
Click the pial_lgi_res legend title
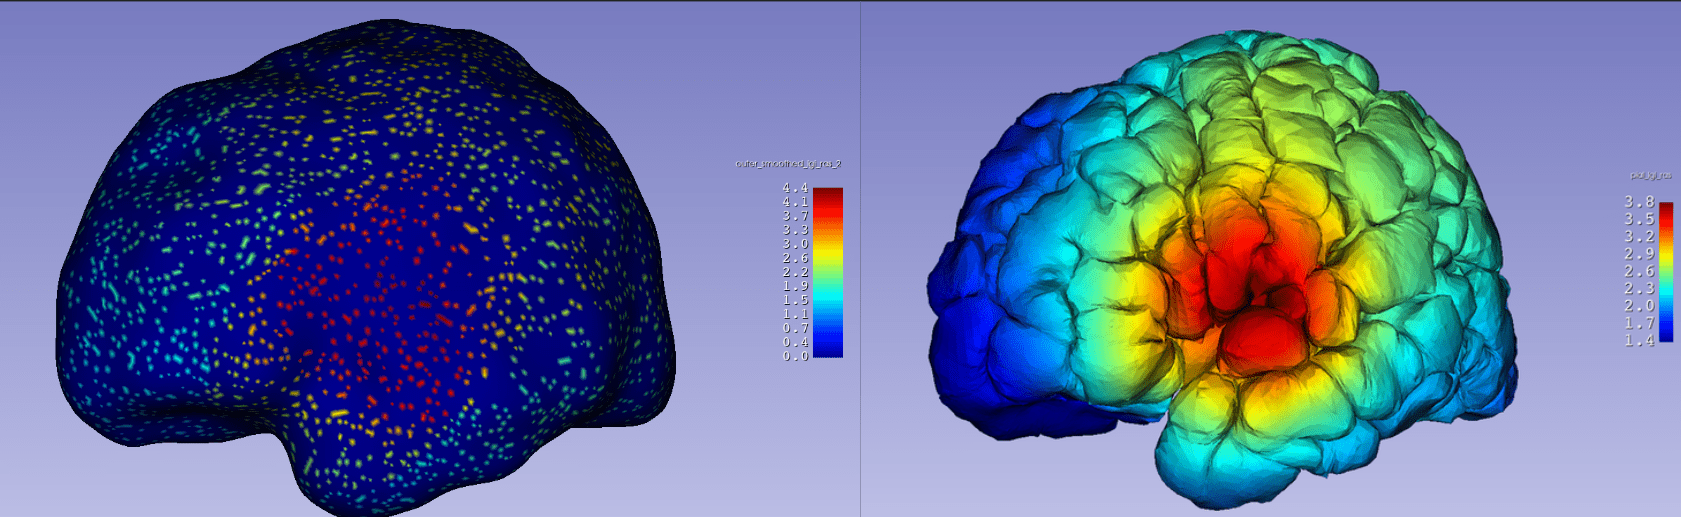click(x=1650, y=176)
